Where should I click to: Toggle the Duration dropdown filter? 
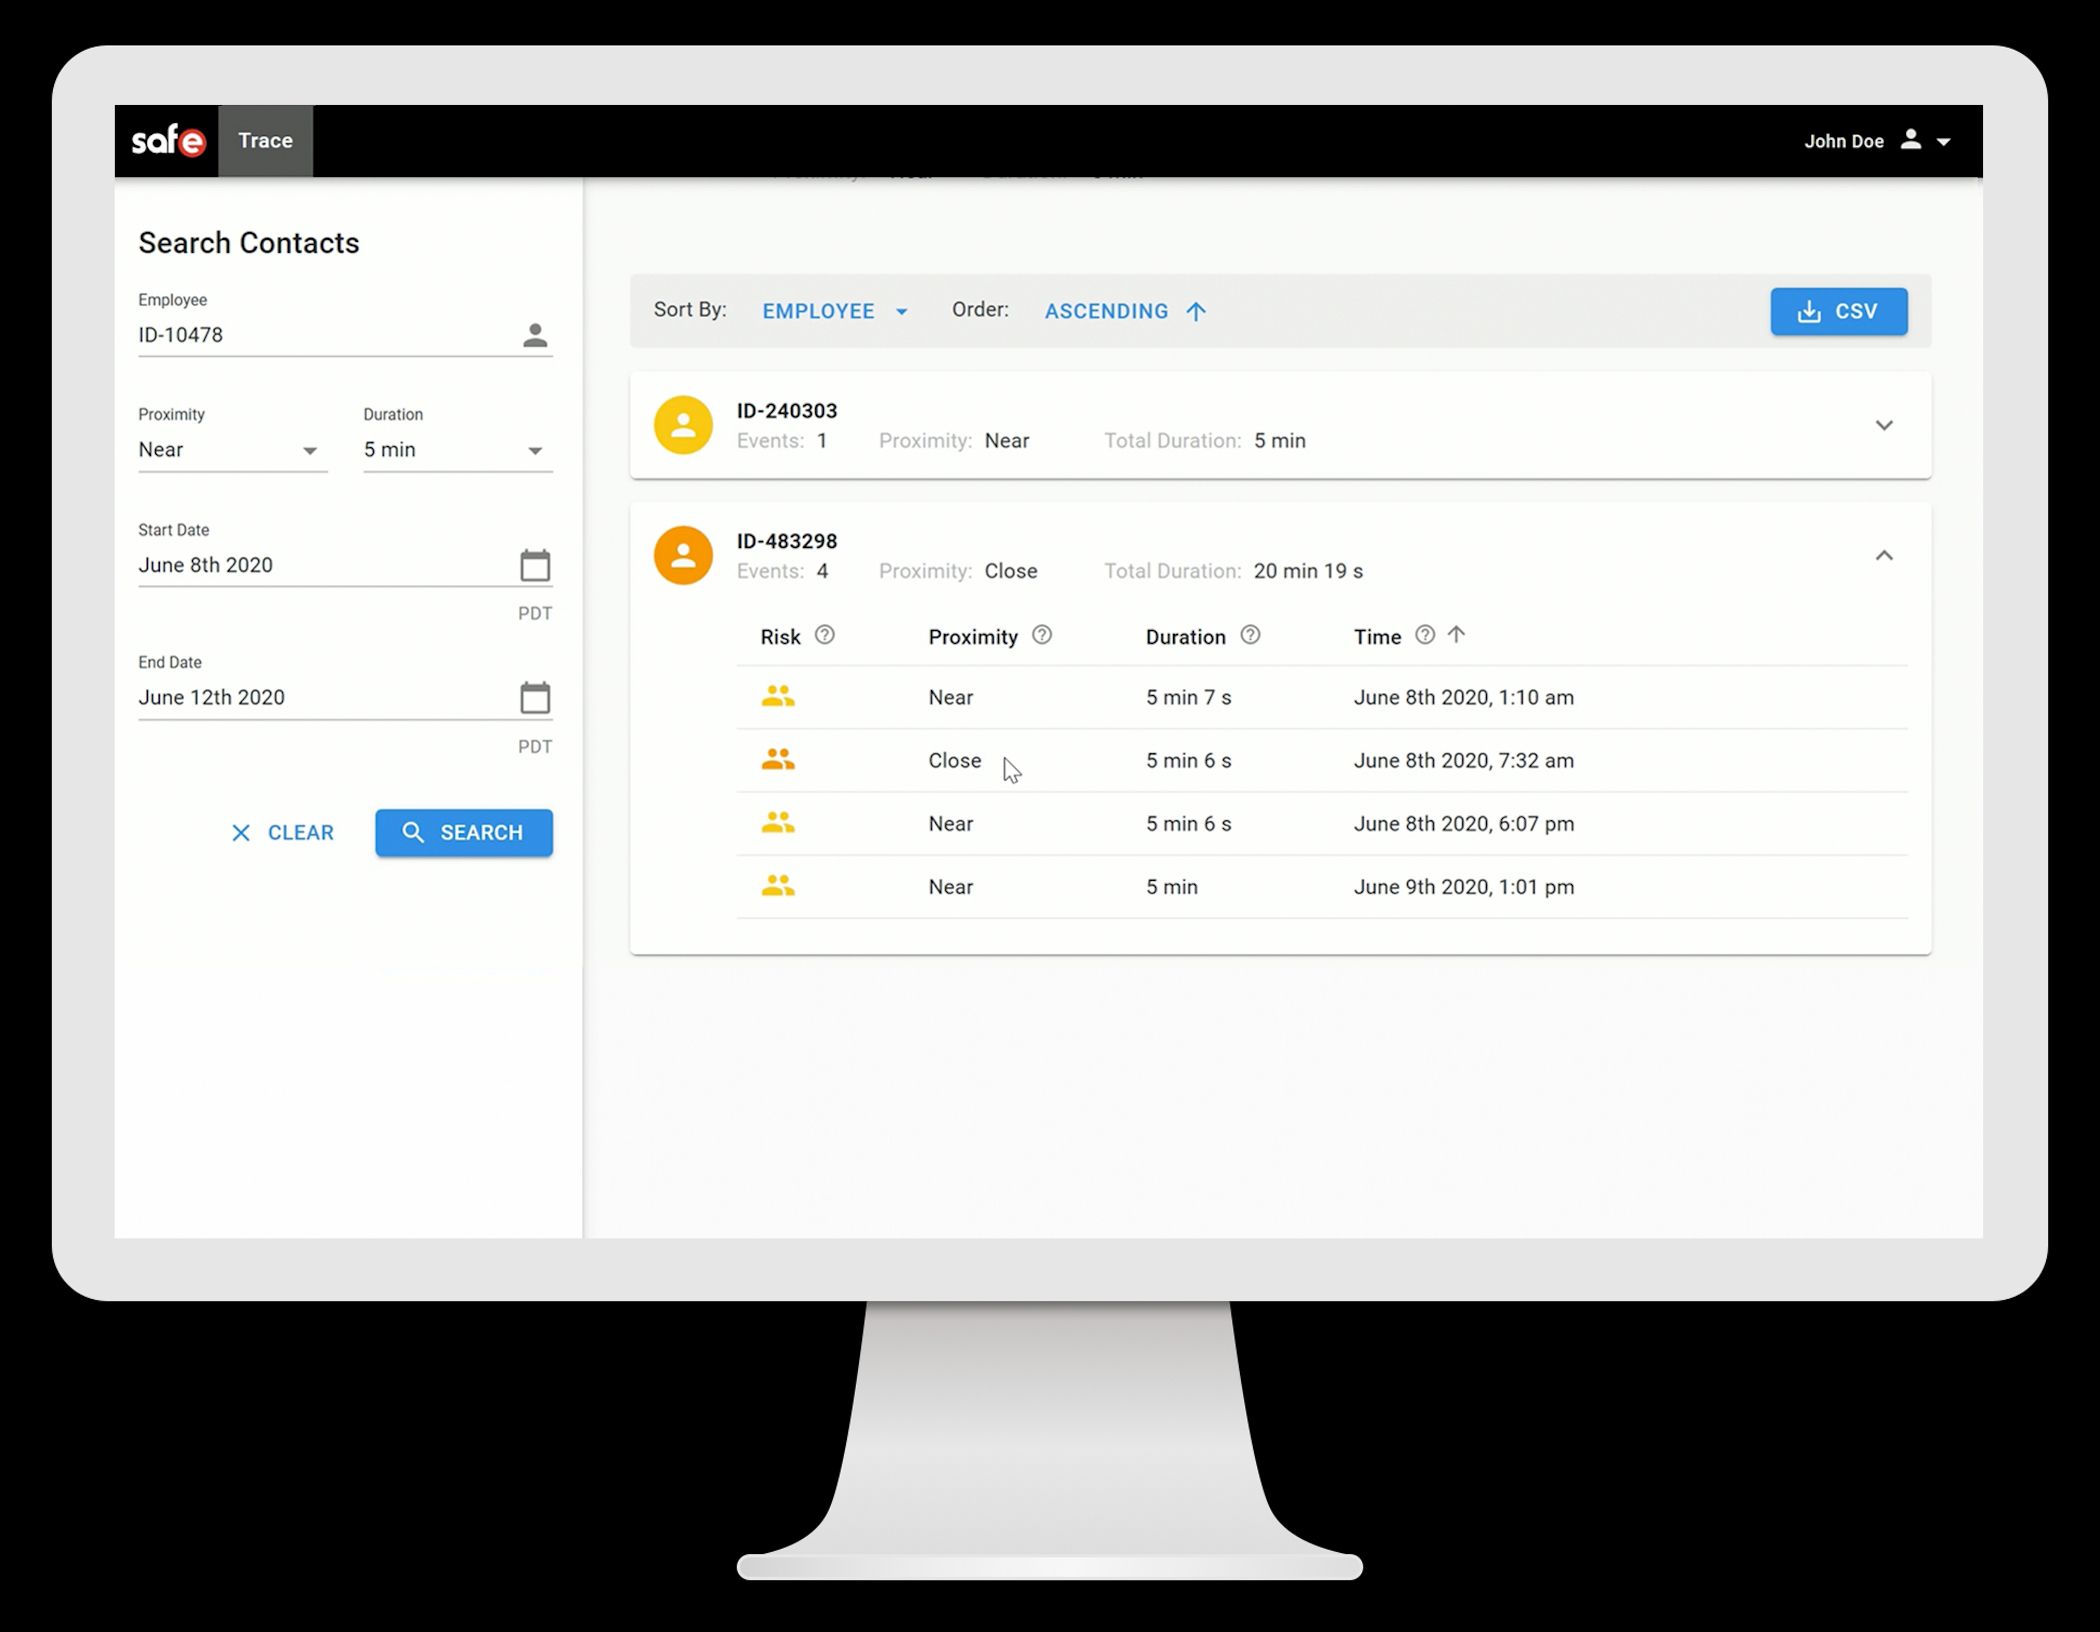click(x=452, y=449)
